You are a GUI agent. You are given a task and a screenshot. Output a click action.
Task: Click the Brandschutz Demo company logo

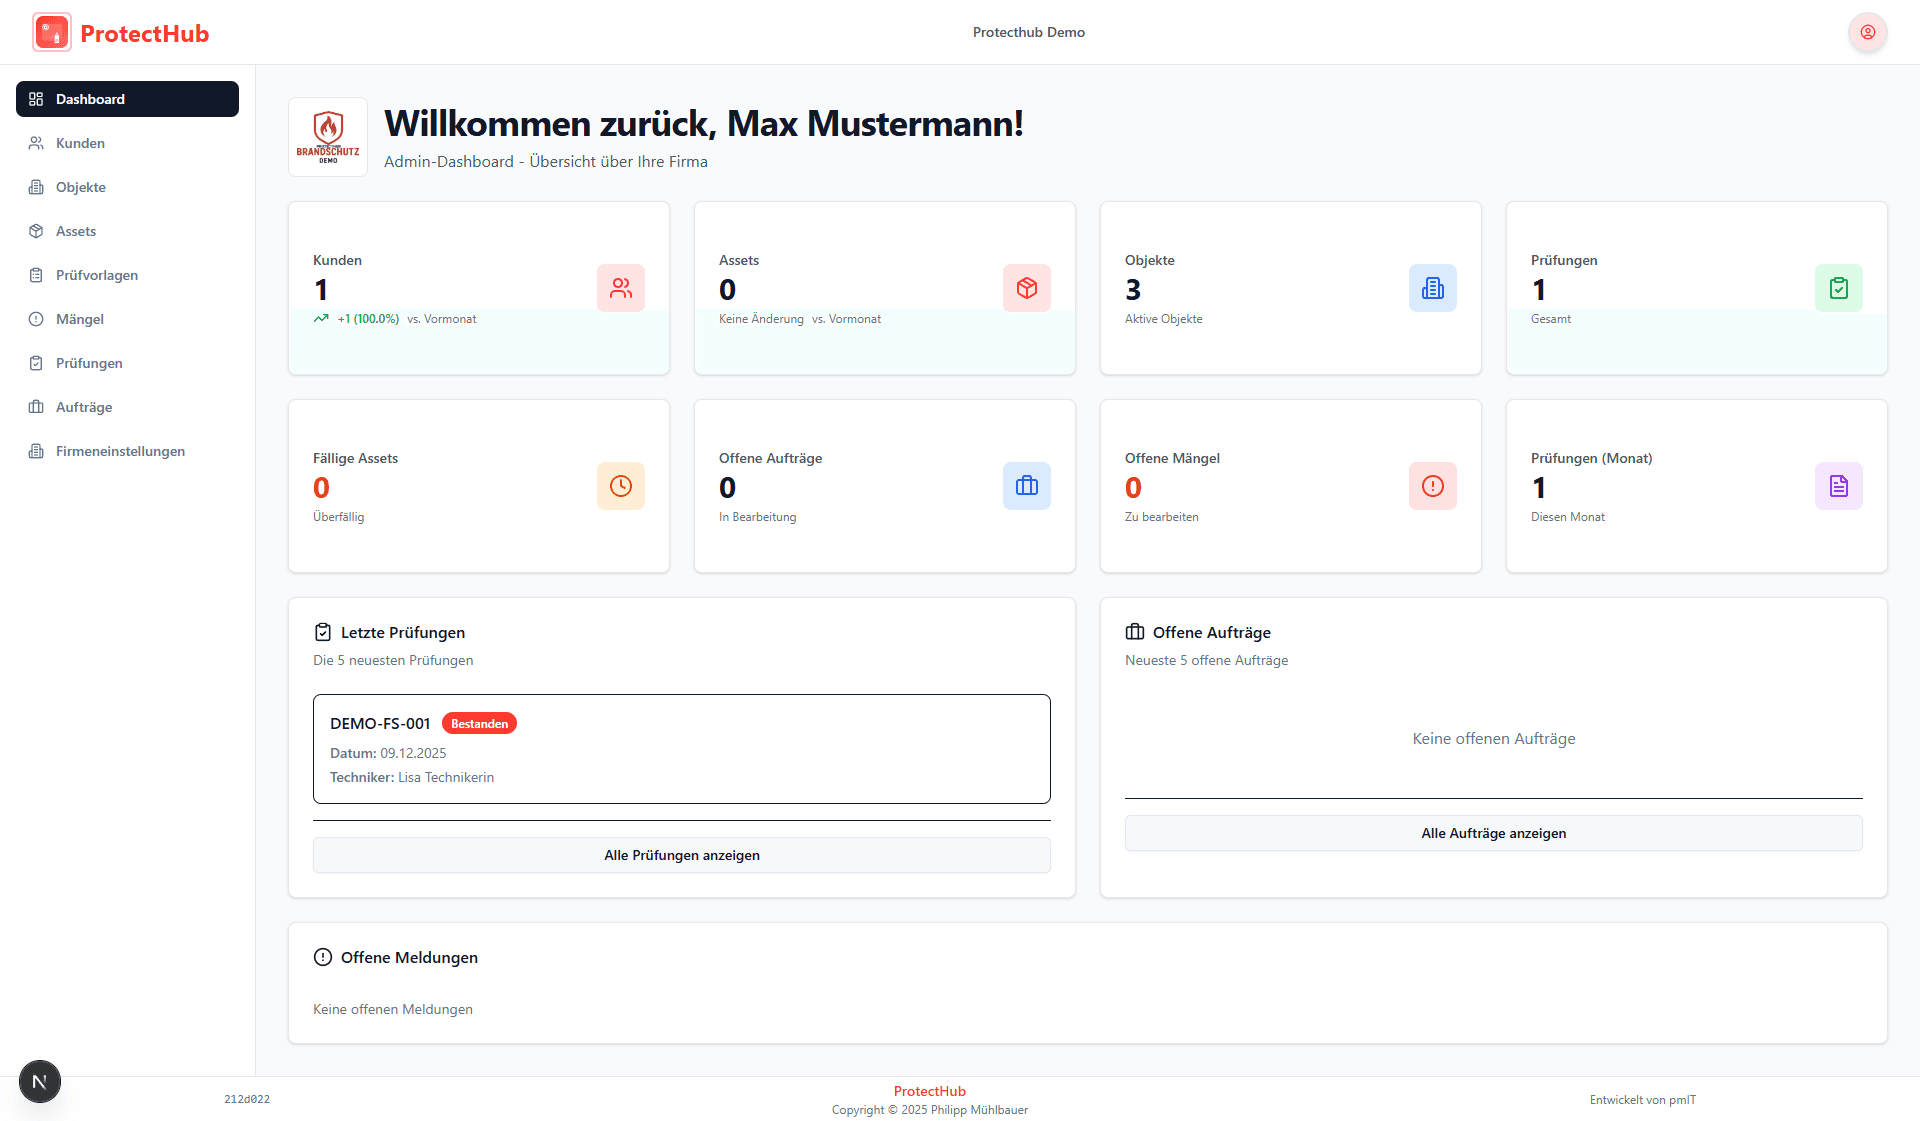click(x=328, y=137)
